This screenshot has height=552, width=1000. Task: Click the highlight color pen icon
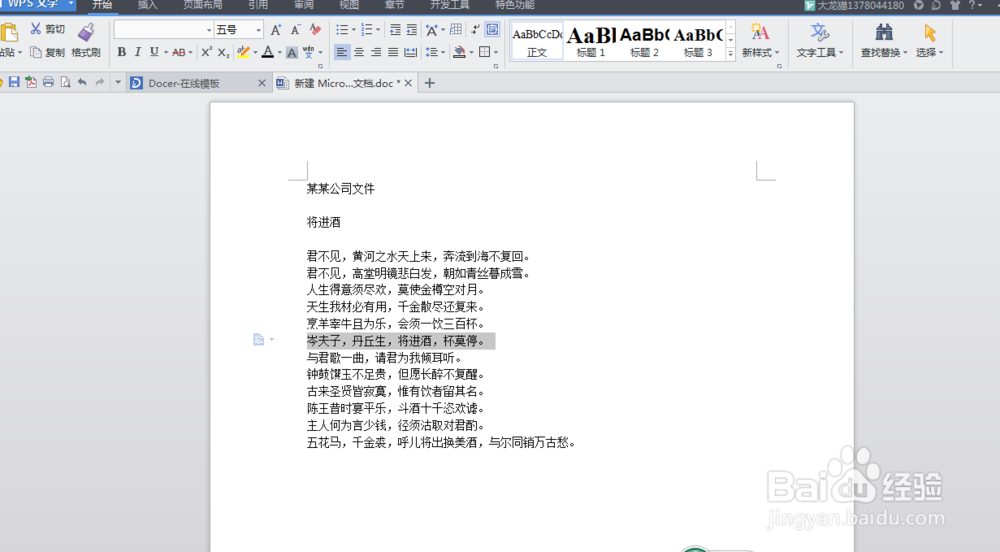243,52
